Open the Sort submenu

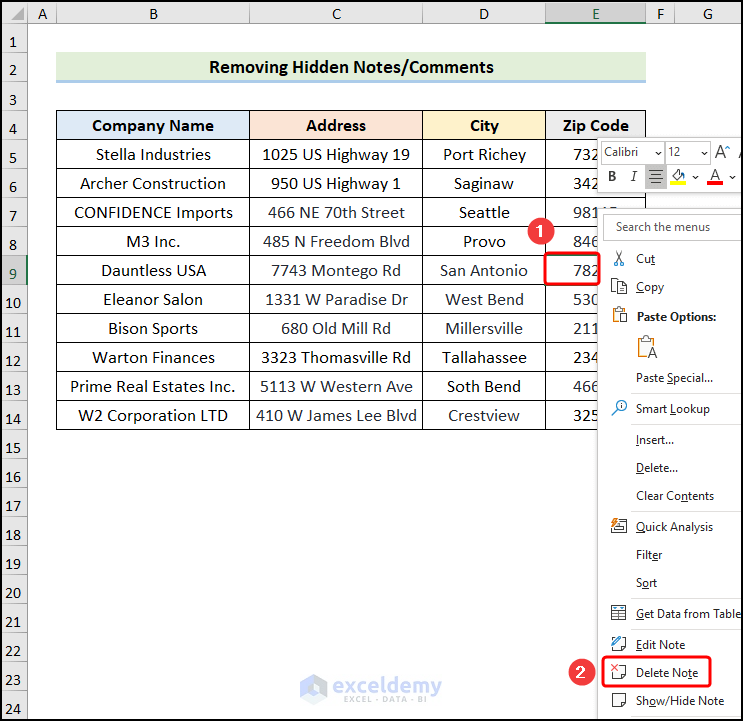[646, 582]
